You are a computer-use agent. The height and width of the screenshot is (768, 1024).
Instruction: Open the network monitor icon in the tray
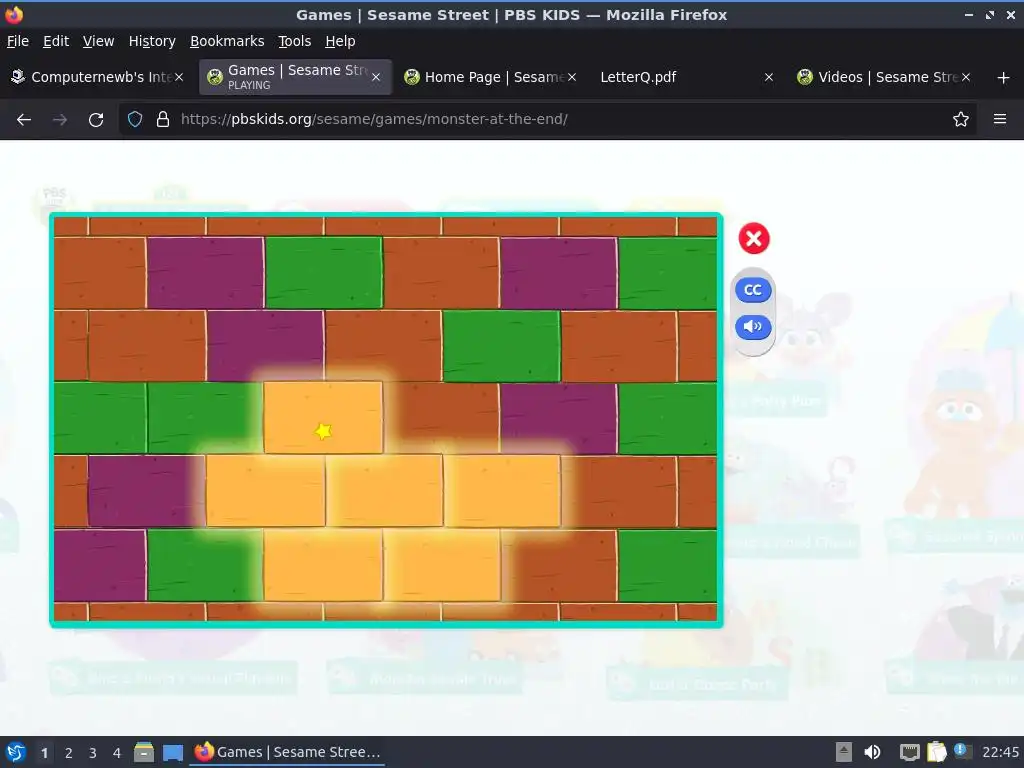[x=909, y=752]
